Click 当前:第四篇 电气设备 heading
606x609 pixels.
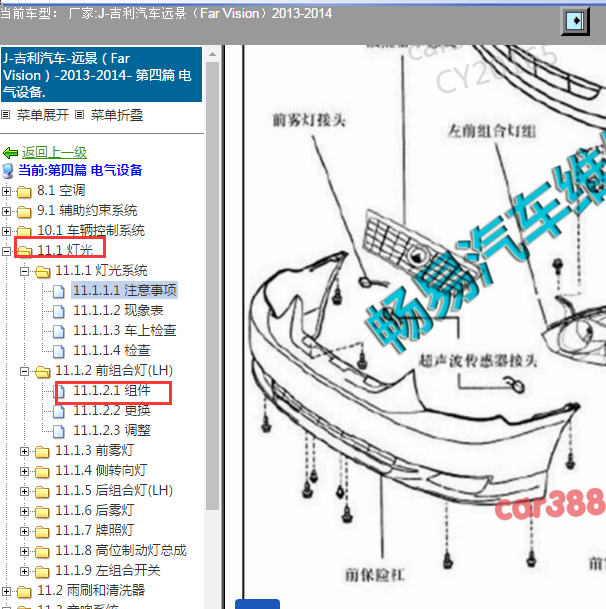(x=80, y=170)
